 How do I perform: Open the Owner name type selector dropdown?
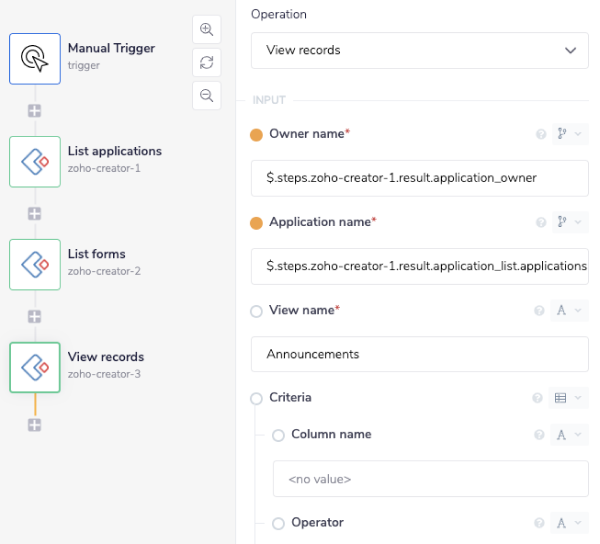coord(568,134)
